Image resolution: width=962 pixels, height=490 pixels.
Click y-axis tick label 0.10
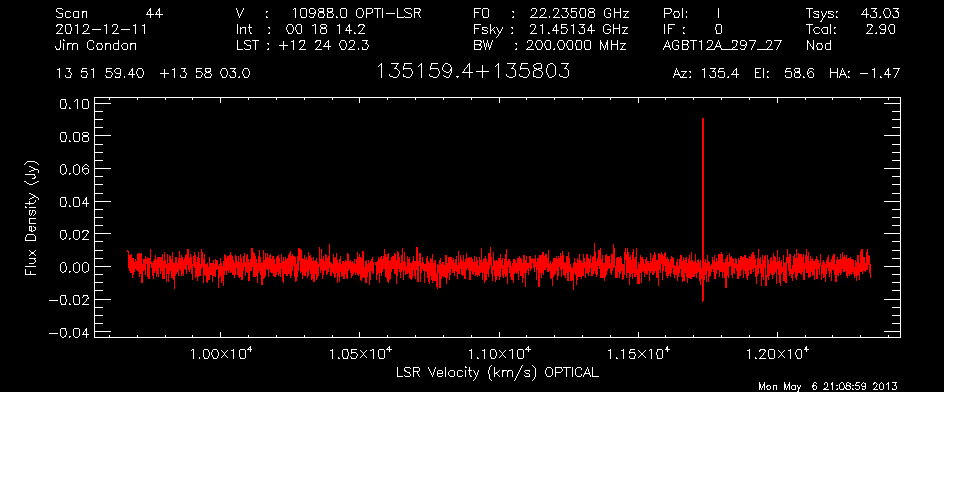pyautogui.click(x=74, y=104)
